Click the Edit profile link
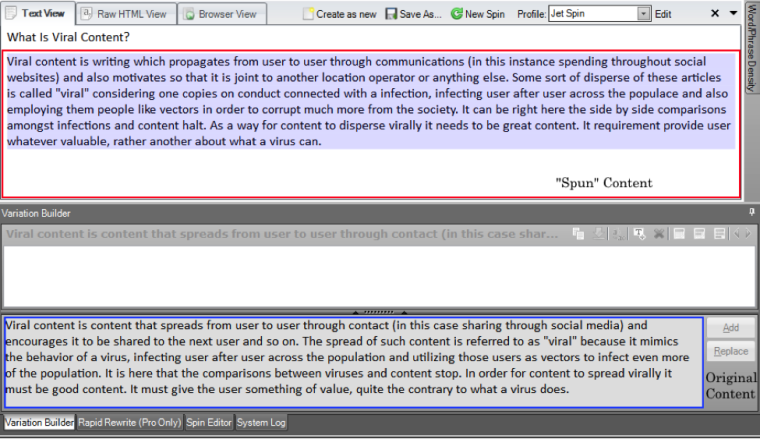Screen dimensions: 760x439 (663, 14)
